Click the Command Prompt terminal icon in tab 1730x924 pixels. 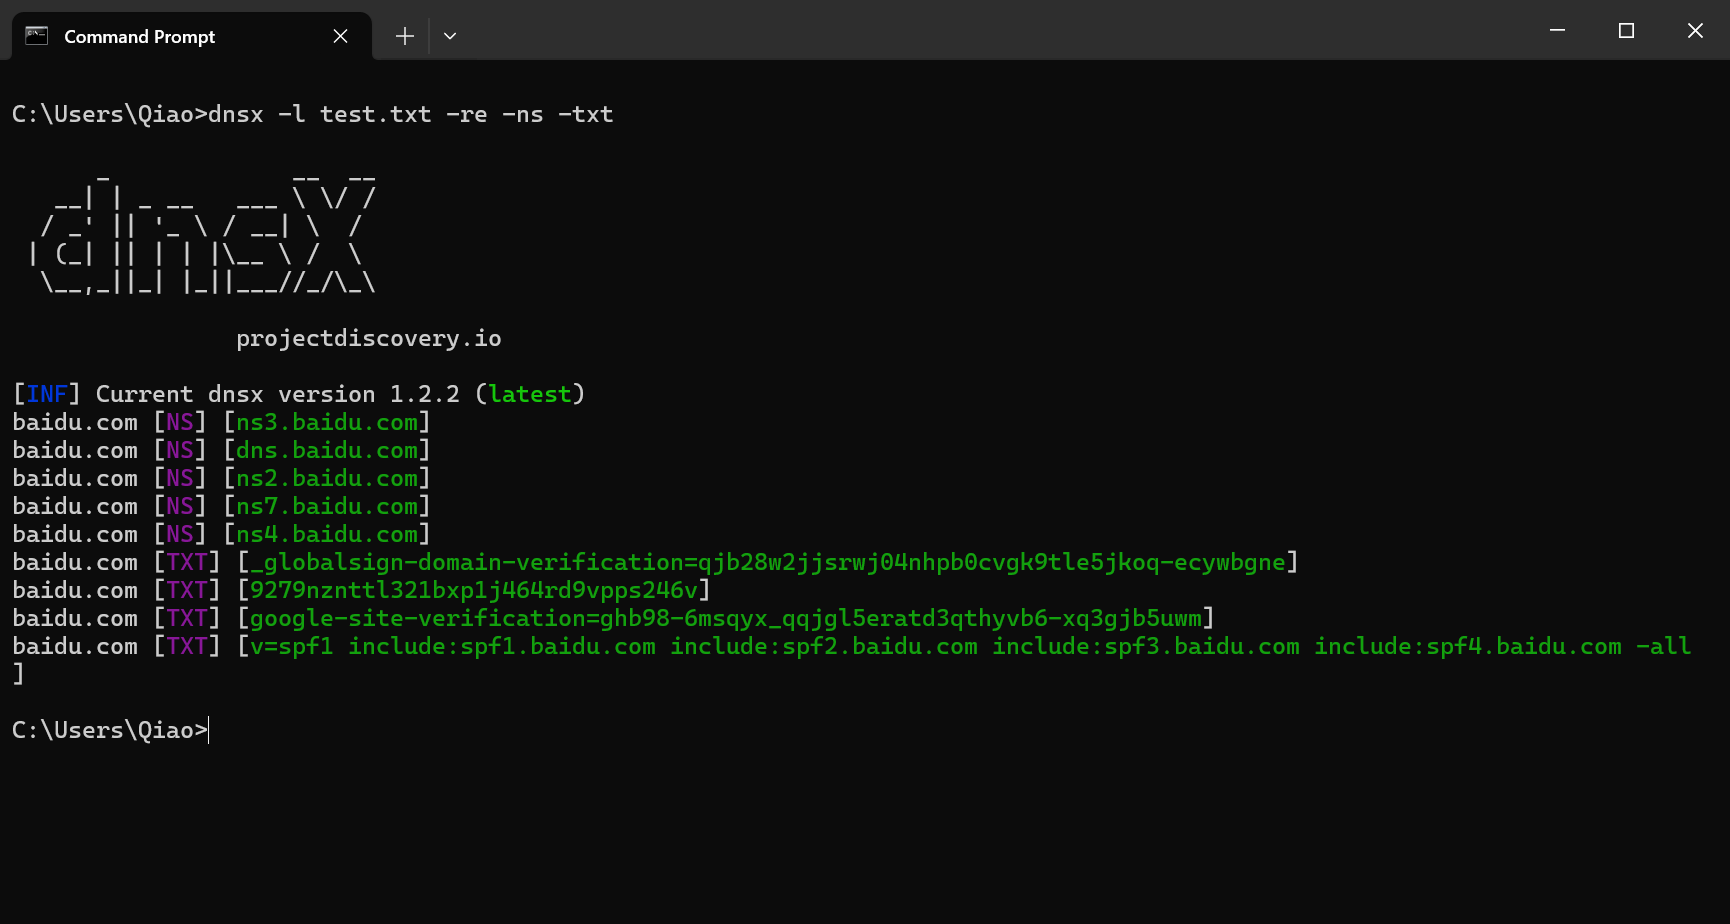click(x=37, y=36)
